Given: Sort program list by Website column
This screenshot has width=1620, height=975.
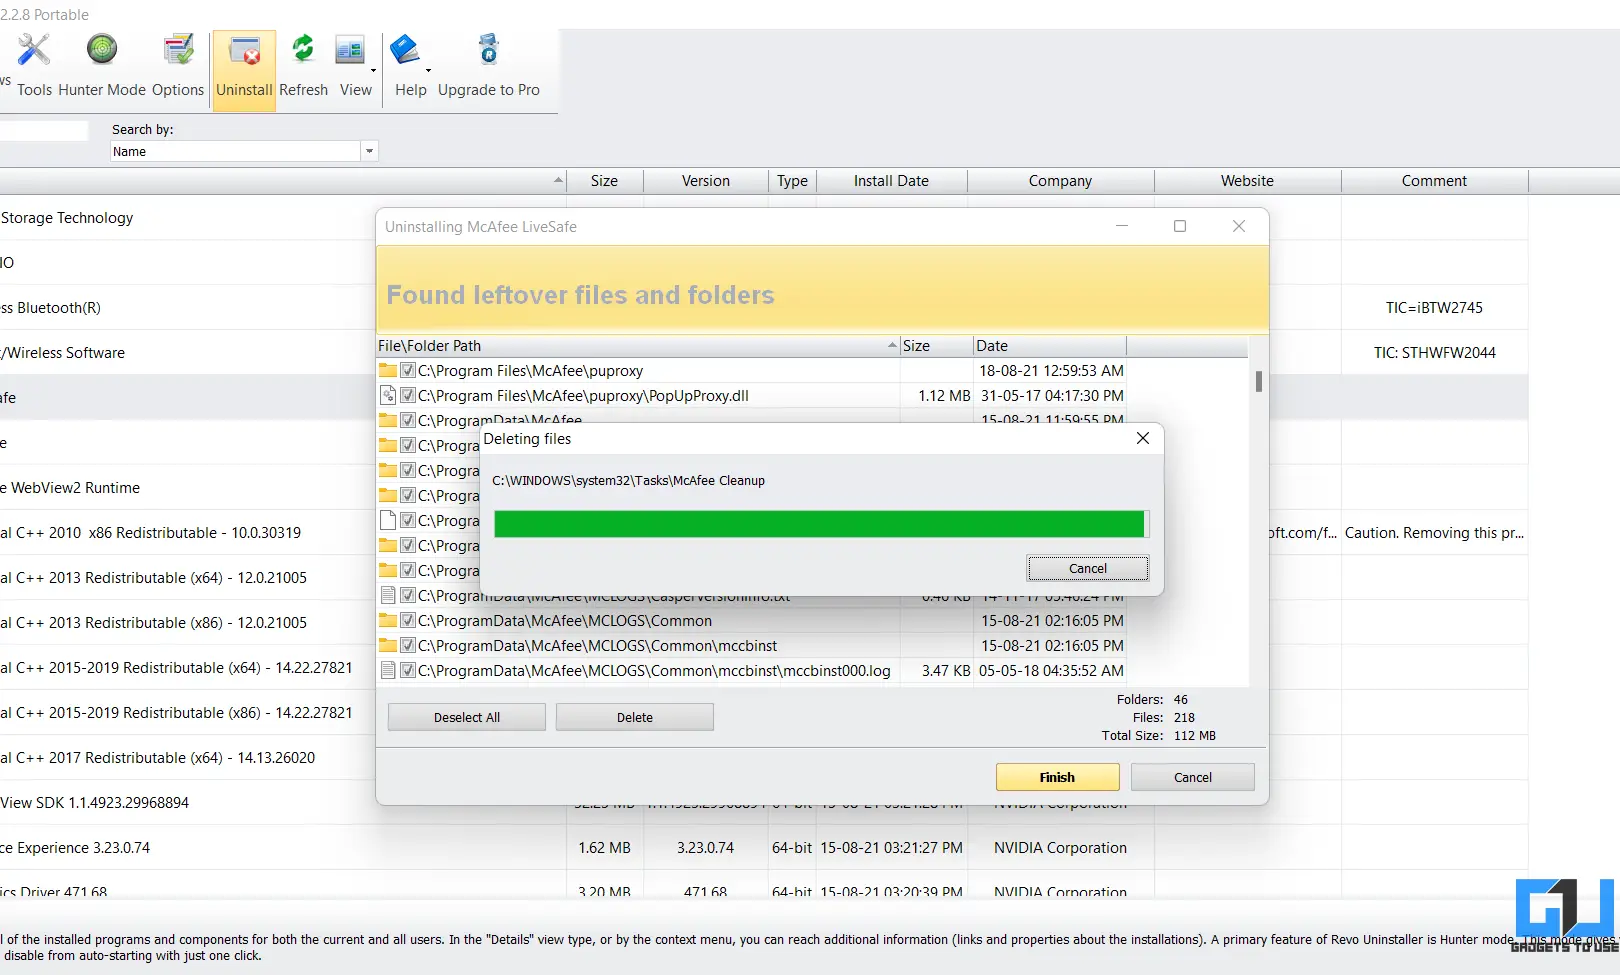Looking at the screenshot, I should point(1247,181).
